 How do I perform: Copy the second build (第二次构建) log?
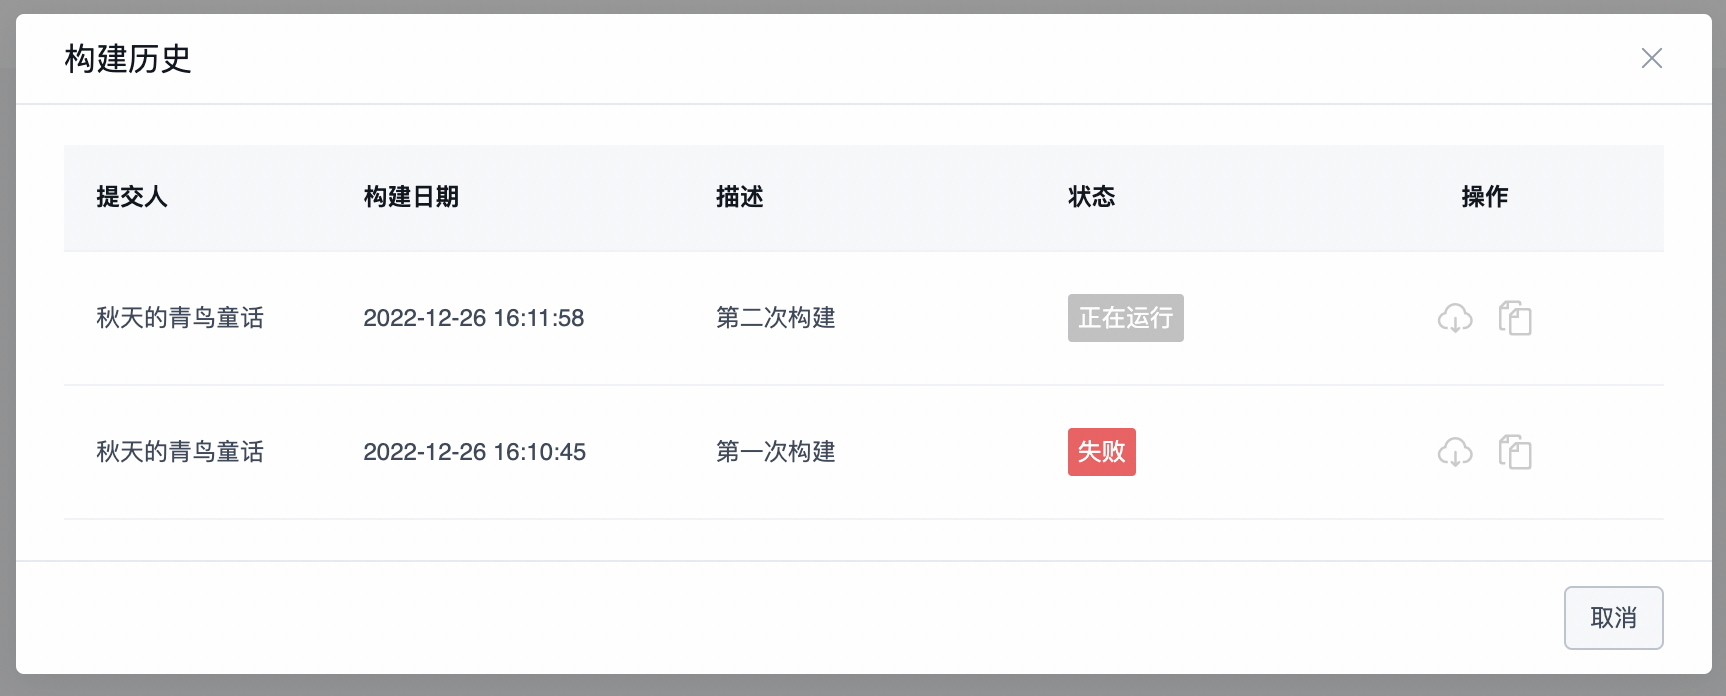tap(1515, 318)
